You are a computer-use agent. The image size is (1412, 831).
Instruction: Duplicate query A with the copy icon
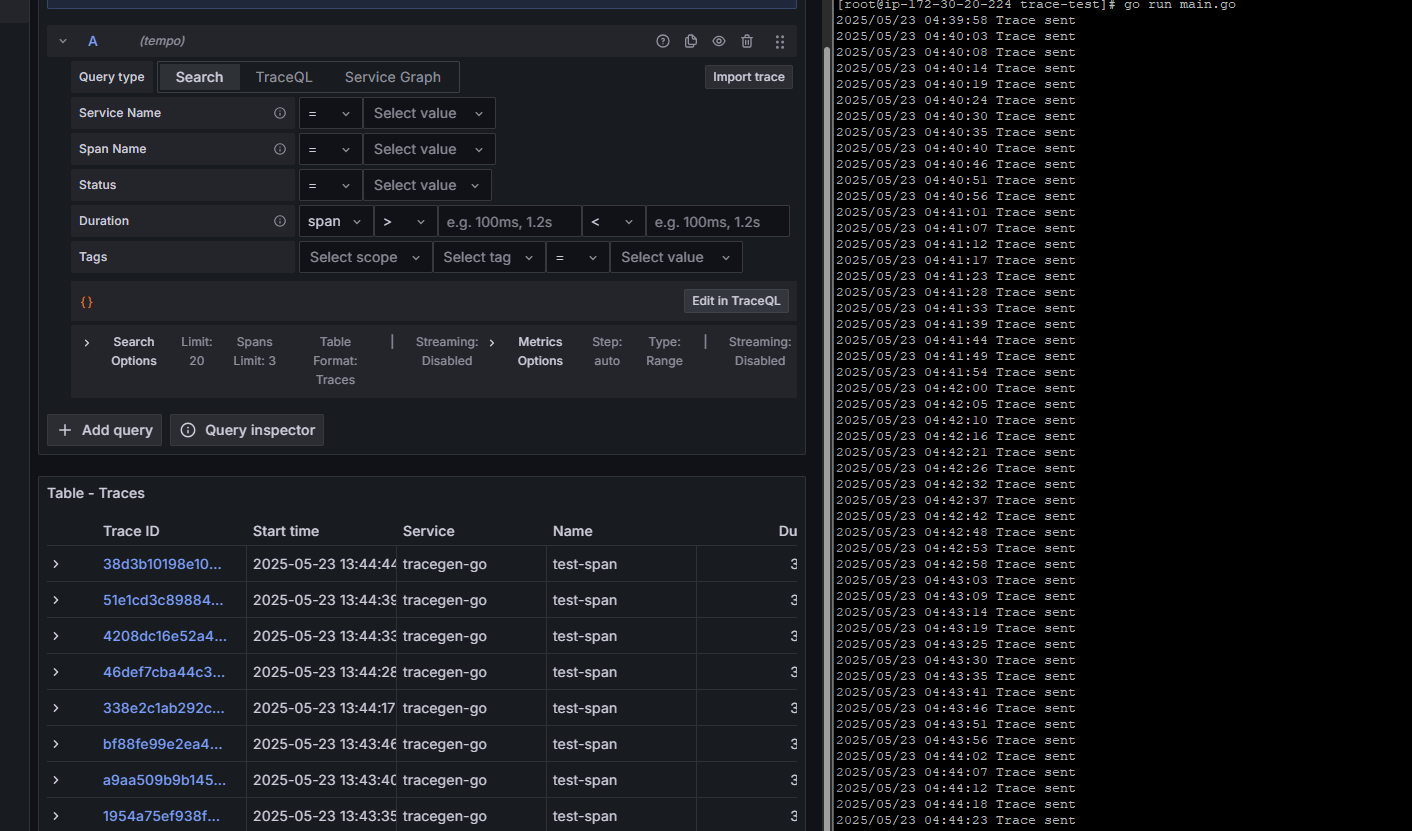691,41
